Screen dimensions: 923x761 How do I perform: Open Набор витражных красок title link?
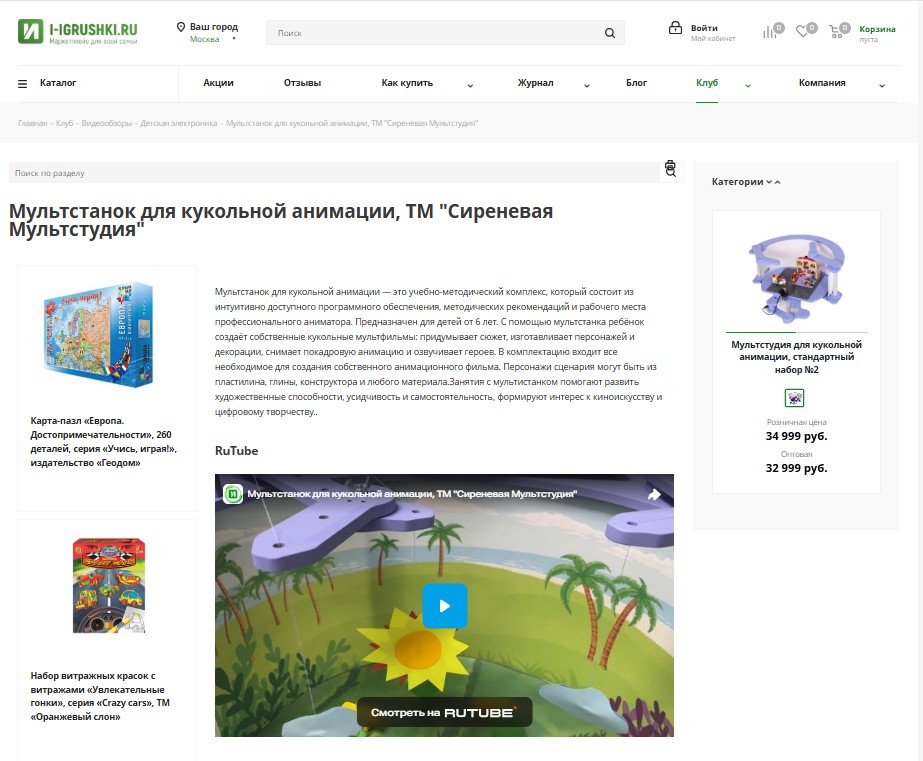tap(100, 696)
